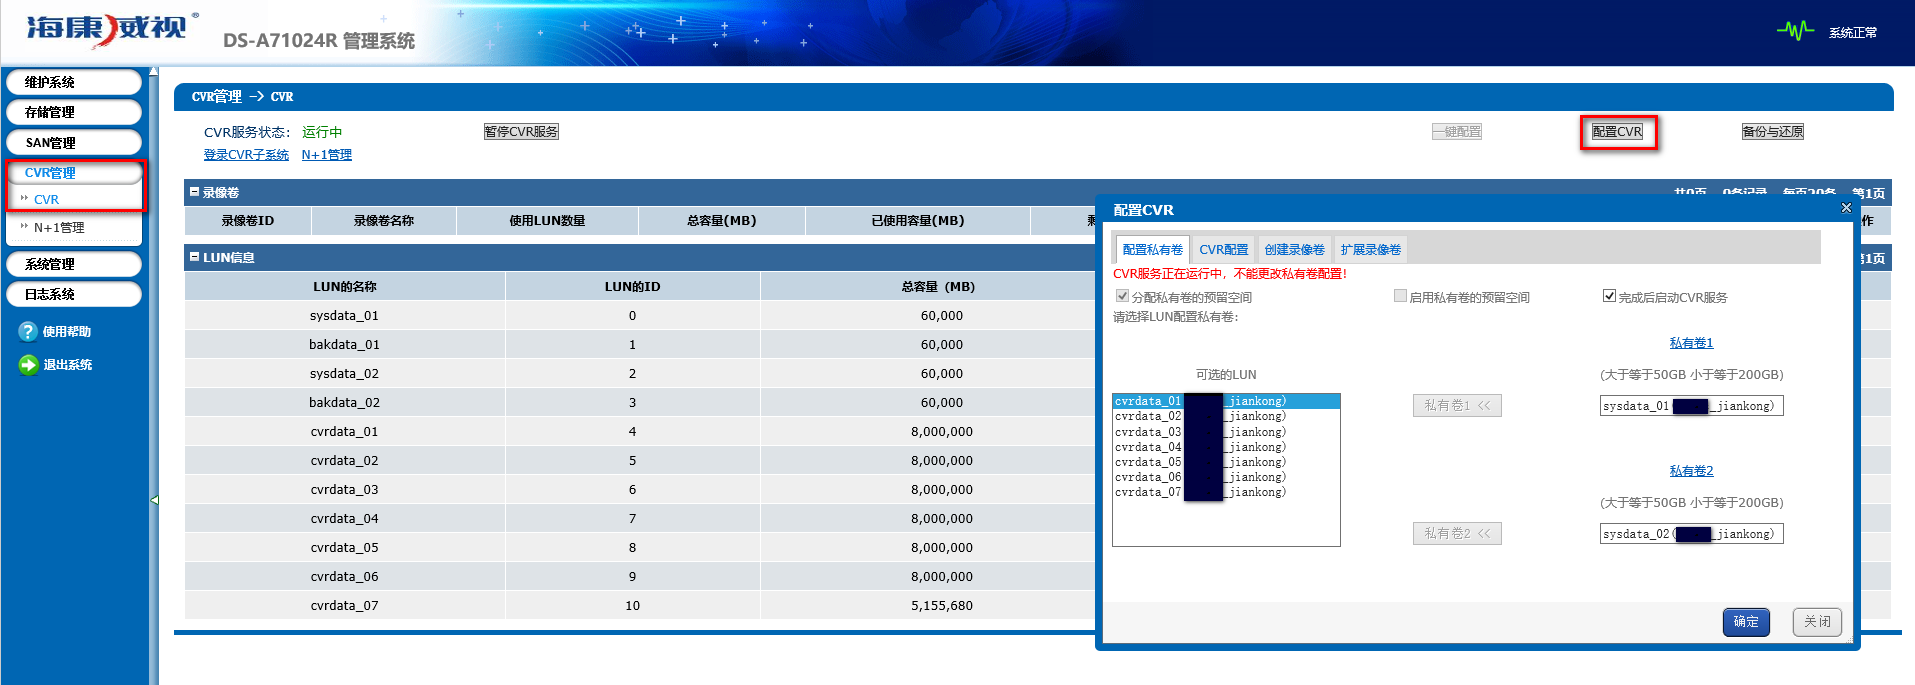Select cvrdata_02 in the available LUN list
The height and width of the screenshot is (685, 1915).
coord(1226,416)
